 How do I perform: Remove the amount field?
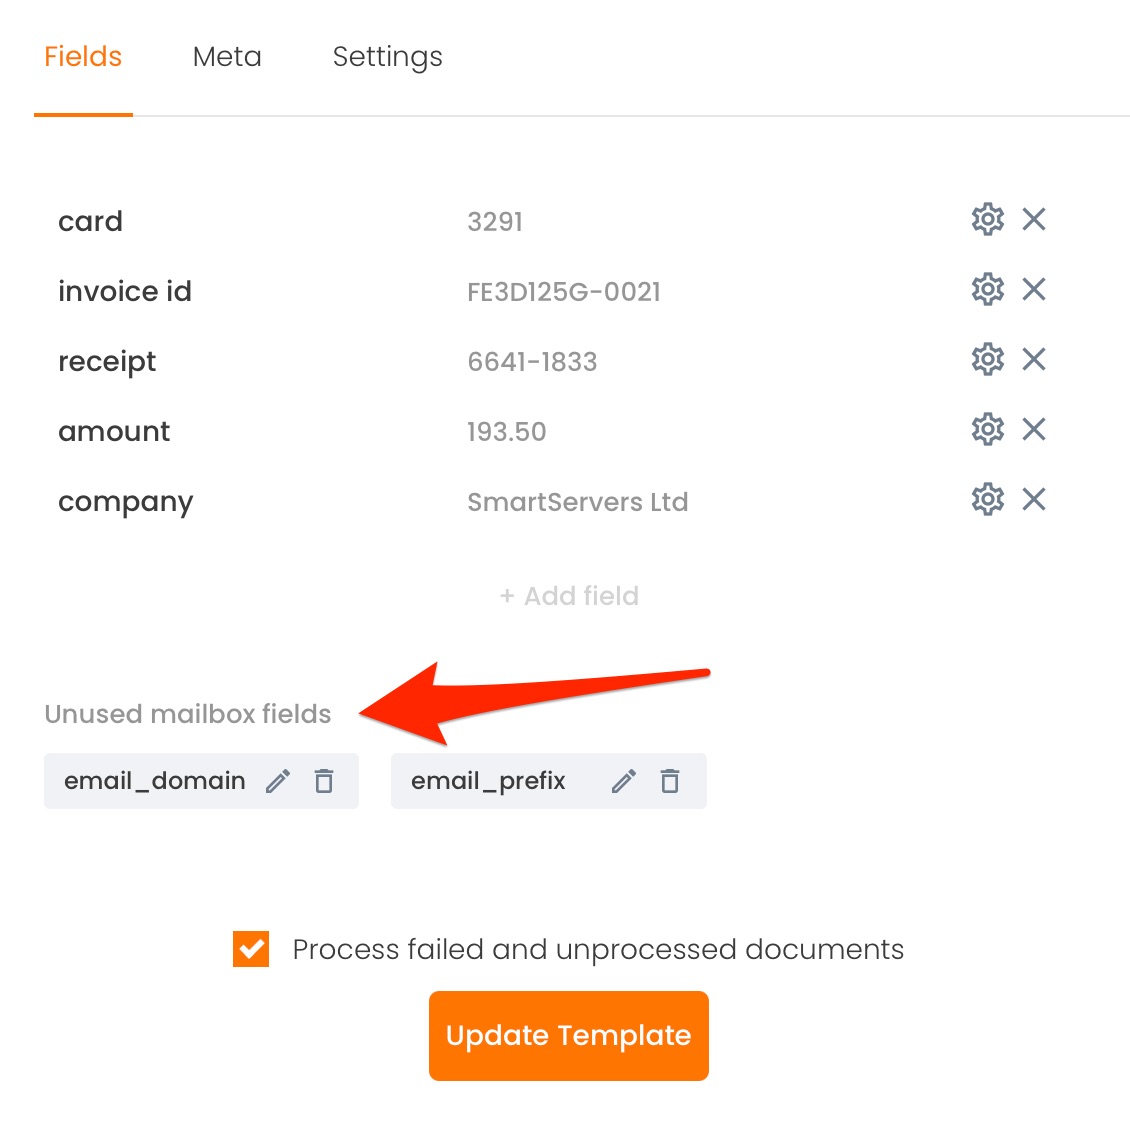pos(1034,429)
